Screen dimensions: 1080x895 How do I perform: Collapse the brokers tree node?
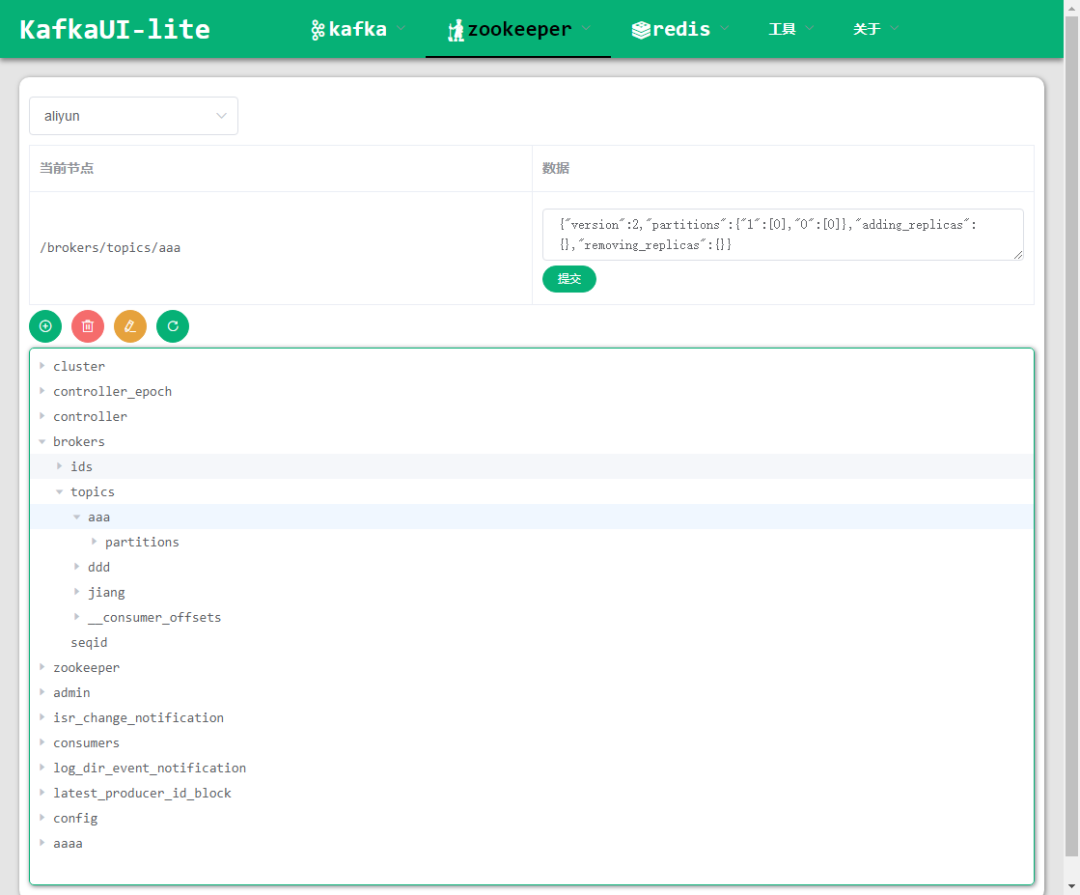(42, 441)
